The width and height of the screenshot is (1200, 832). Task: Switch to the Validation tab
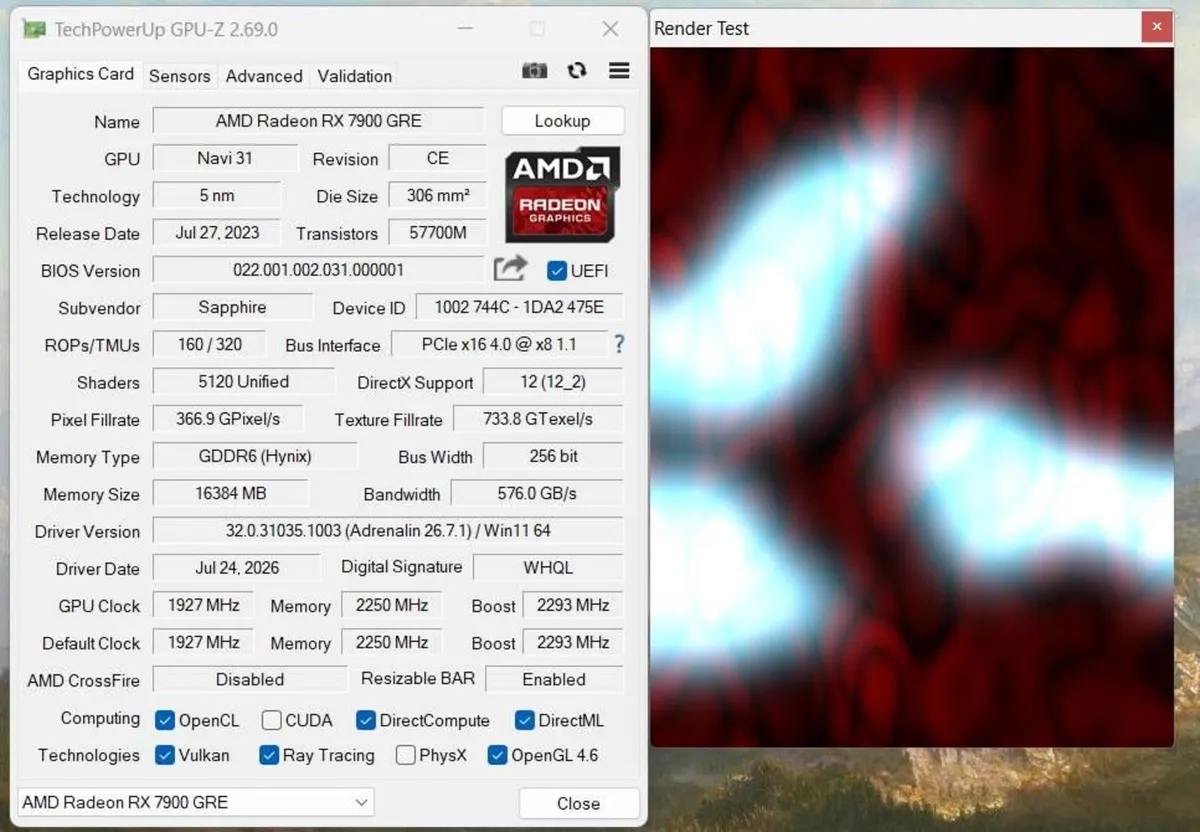coord(355,76)
